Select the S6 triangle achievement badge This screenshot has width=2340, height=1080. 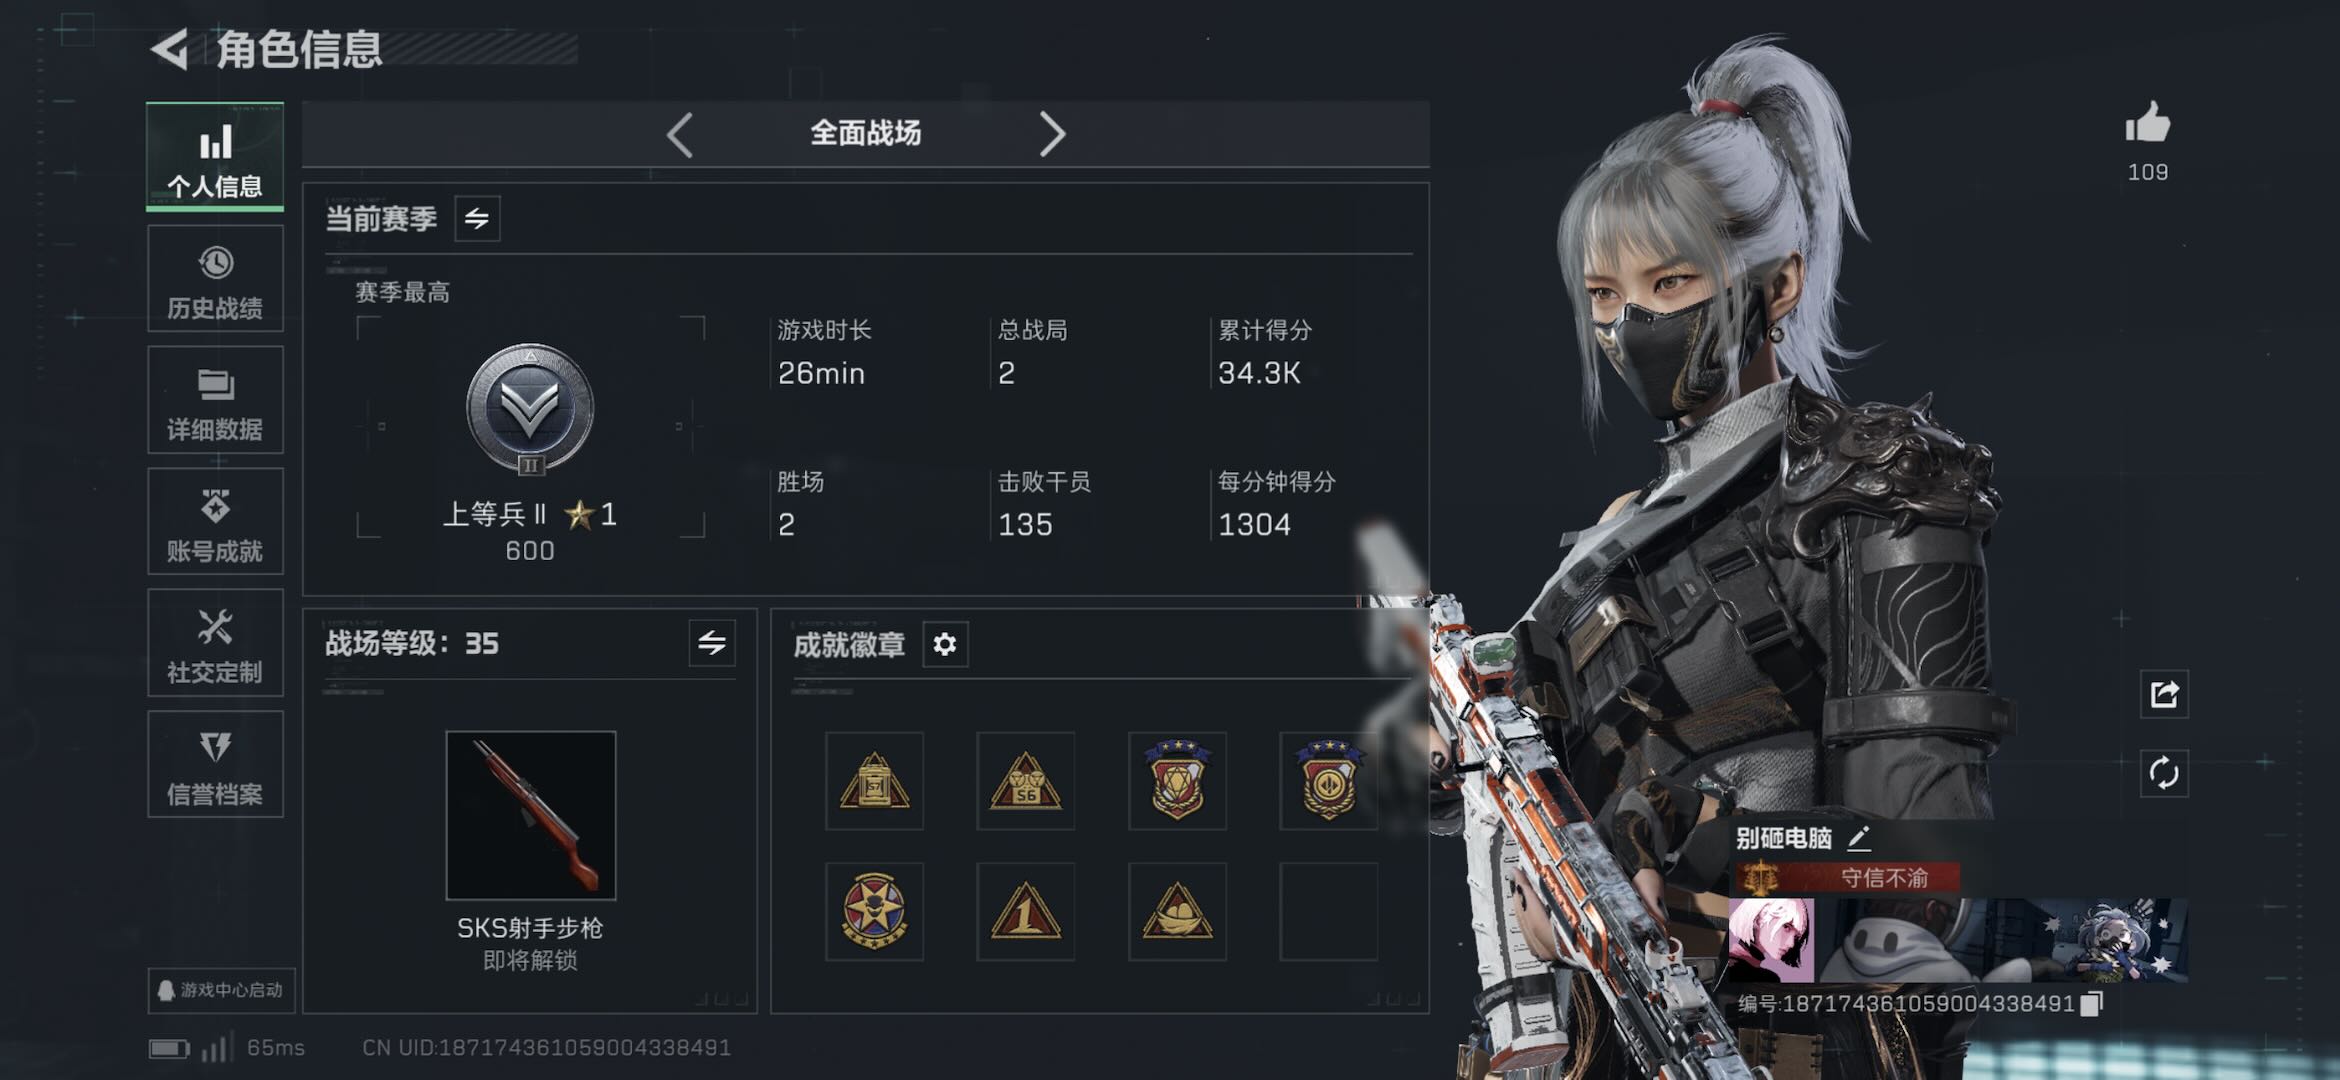(x=1026, y=781)
